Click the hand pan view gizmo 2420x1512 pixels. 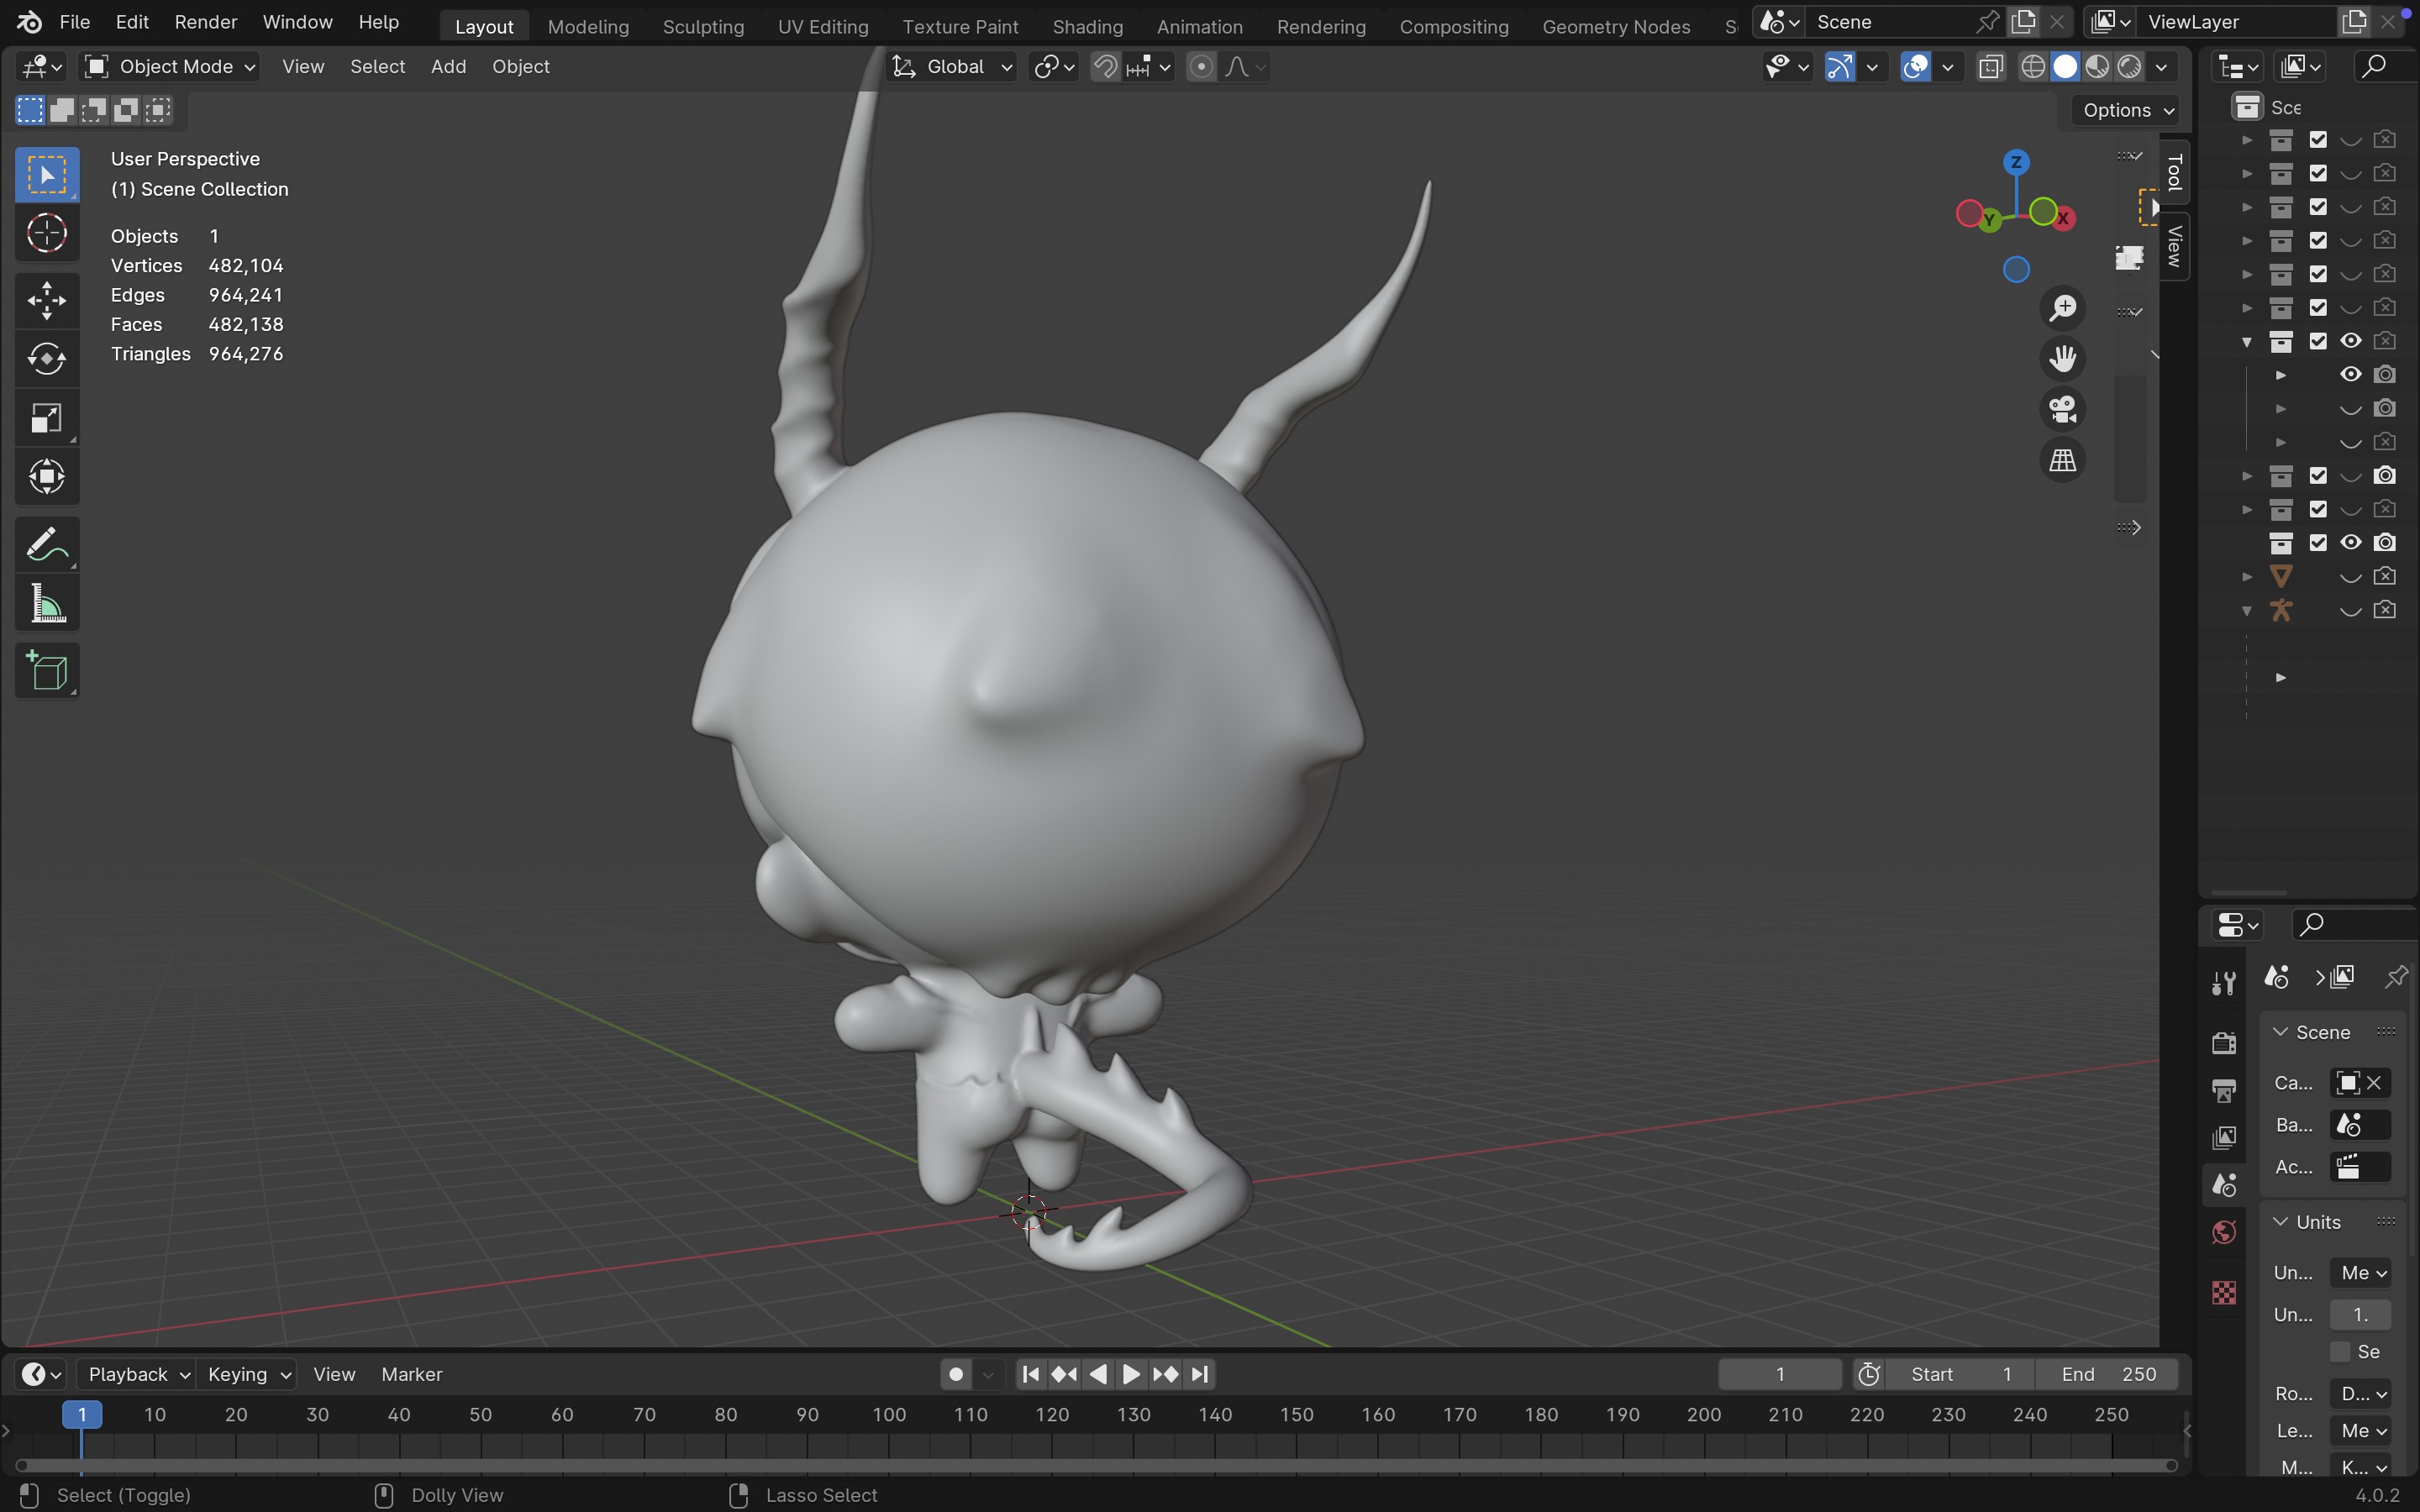coord(2063,359)
